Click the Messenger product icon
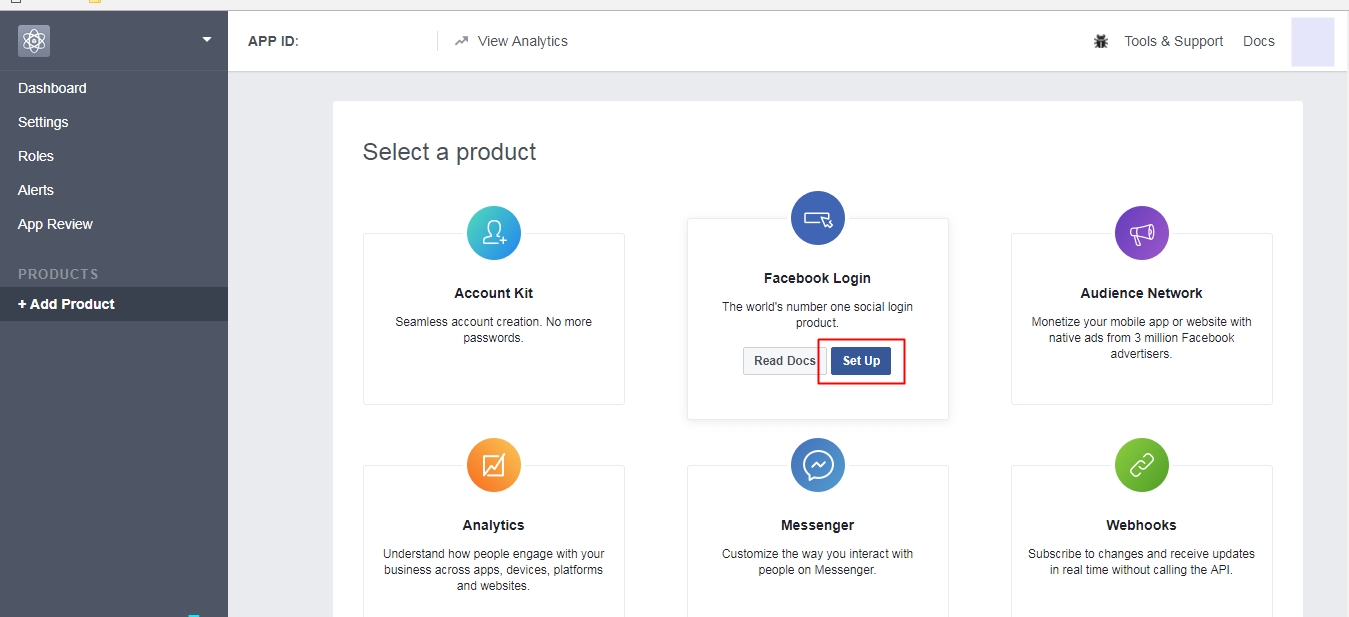Image resolution: width=1349 pixels, height=617 pixels. point(818,465)
